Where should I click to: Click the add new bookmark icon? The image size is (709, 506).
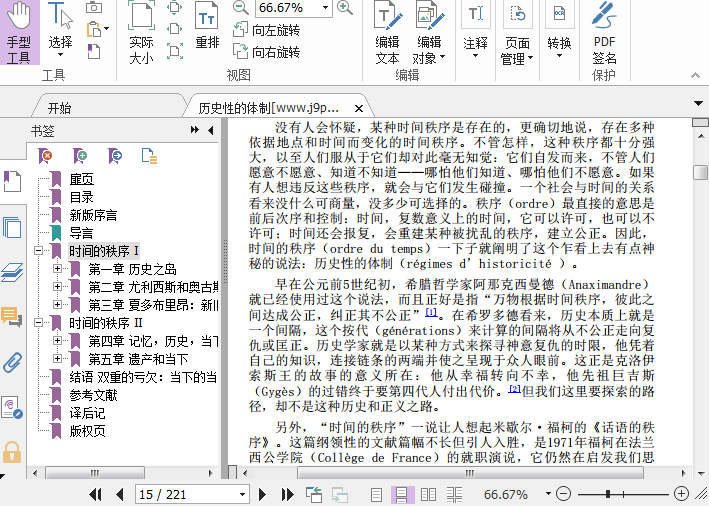pyautogui.click(x=80, y=155)
